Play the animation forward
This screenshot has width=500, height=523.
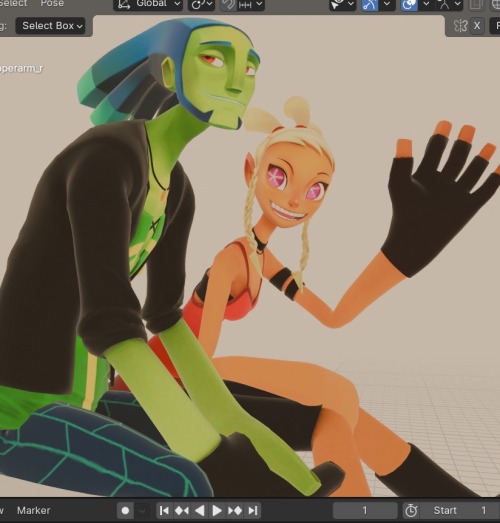(217, 511)
